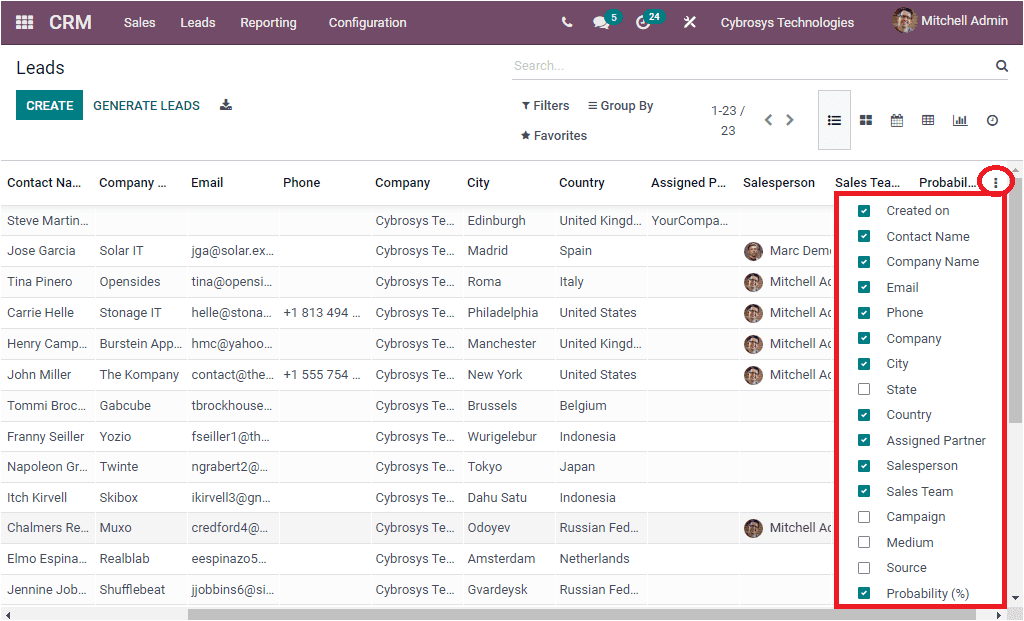The image size is (1024, 621).
Task: Switch to Kanban view
Action: [865, 119]
